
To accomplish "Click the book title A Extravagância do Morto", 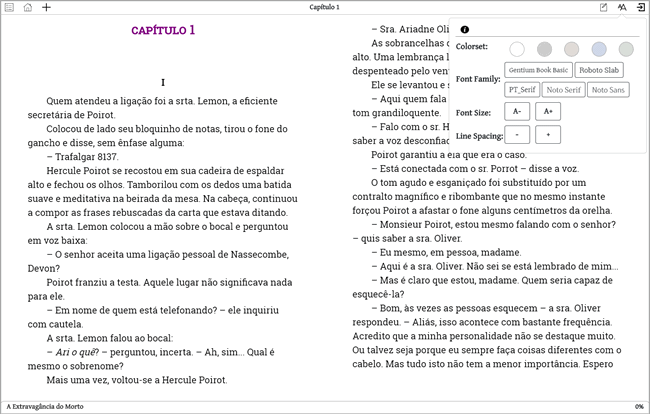I will [45, 407].
